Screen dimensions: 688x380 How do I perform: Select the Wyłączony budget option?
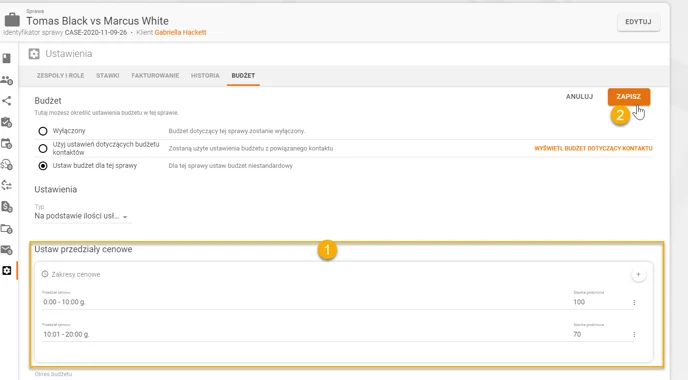pos(43,131)
